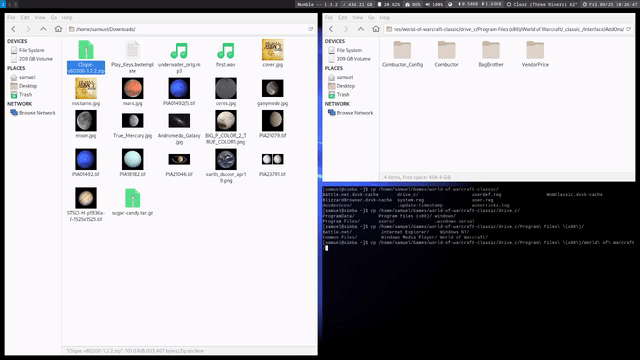Go back in the Downloads file manager

click(13, 29)
